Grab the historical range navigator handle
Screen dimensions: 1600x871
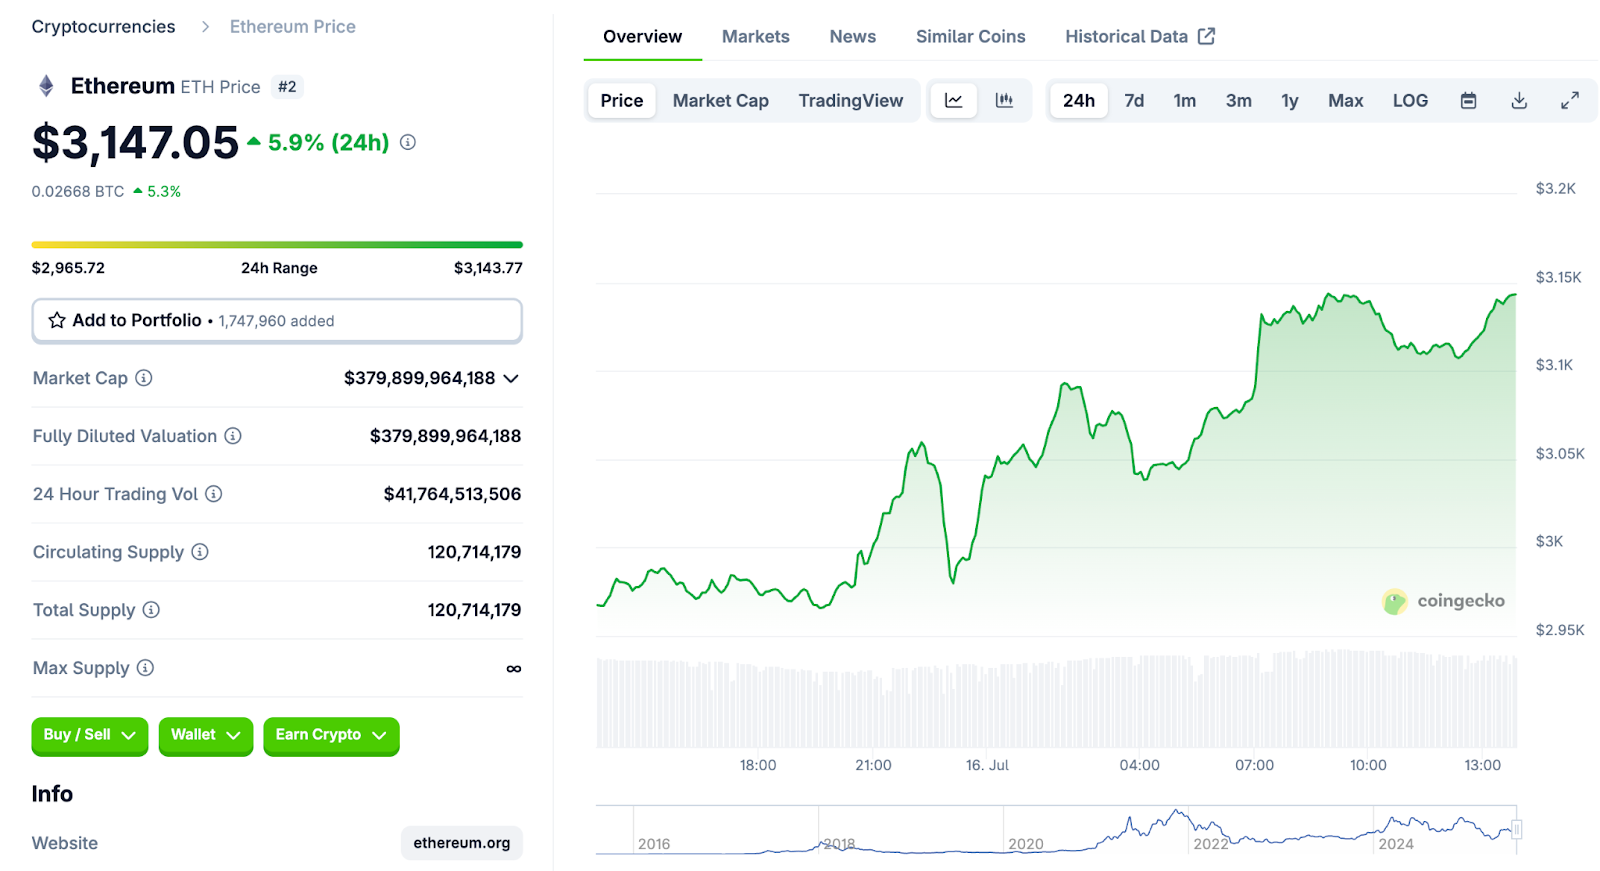[1516, 829]
